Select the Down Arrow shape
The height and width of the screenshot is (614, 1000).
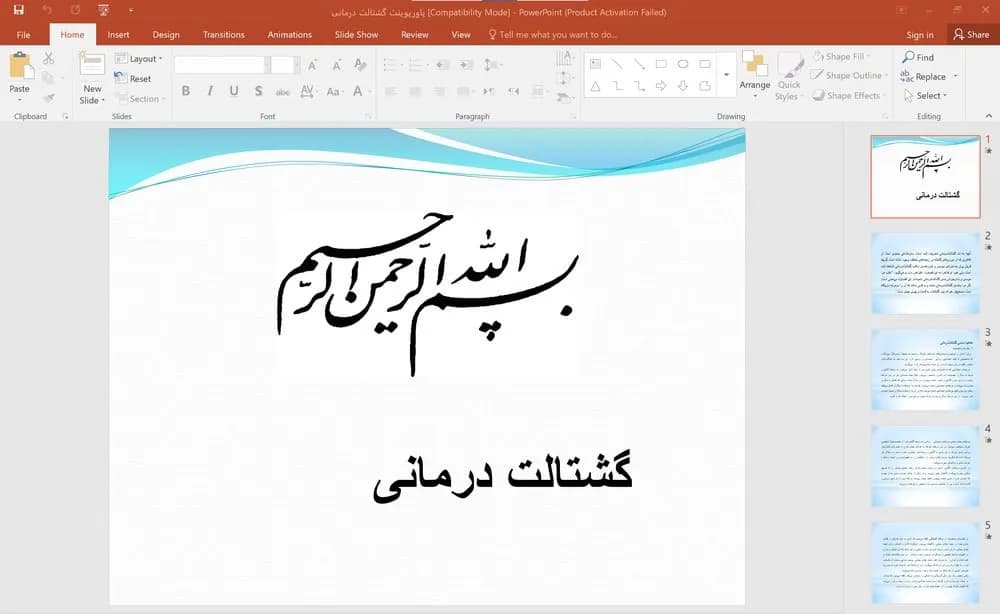[x=683, y=86]
